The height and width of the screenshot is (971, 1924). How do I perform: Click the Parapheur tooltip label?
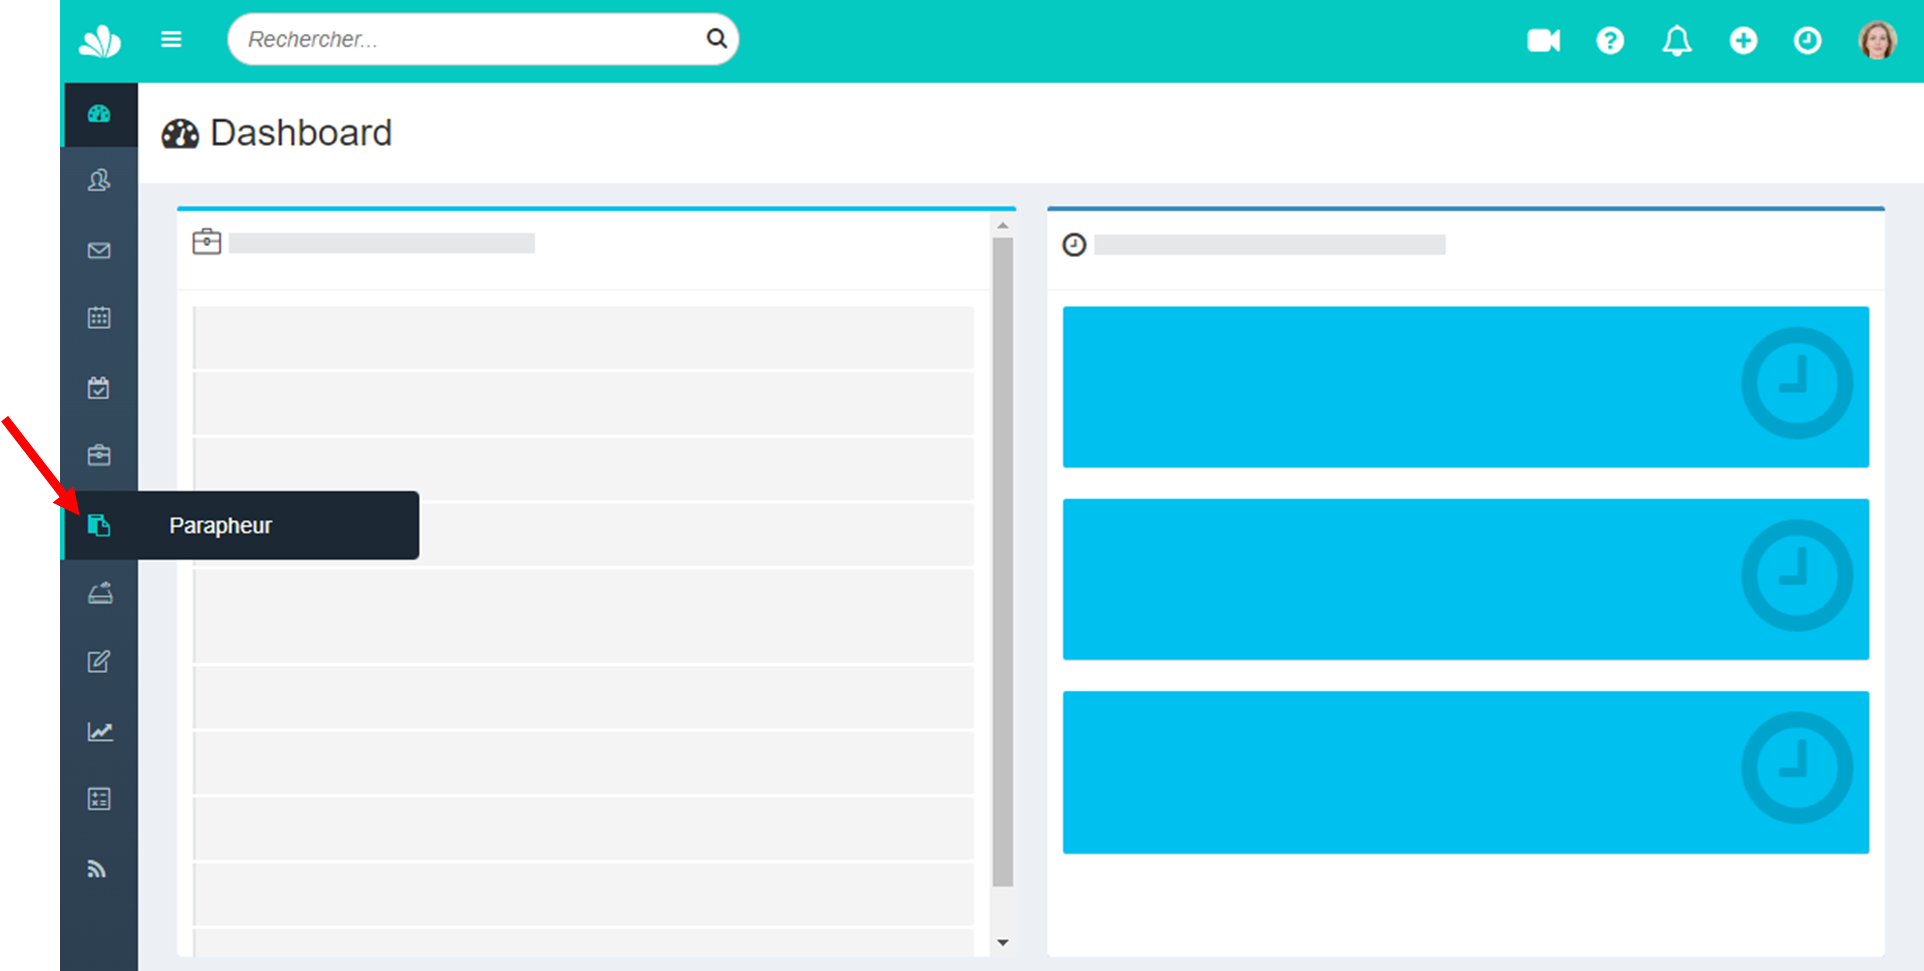pyautogui.click(x=220, y=525)
